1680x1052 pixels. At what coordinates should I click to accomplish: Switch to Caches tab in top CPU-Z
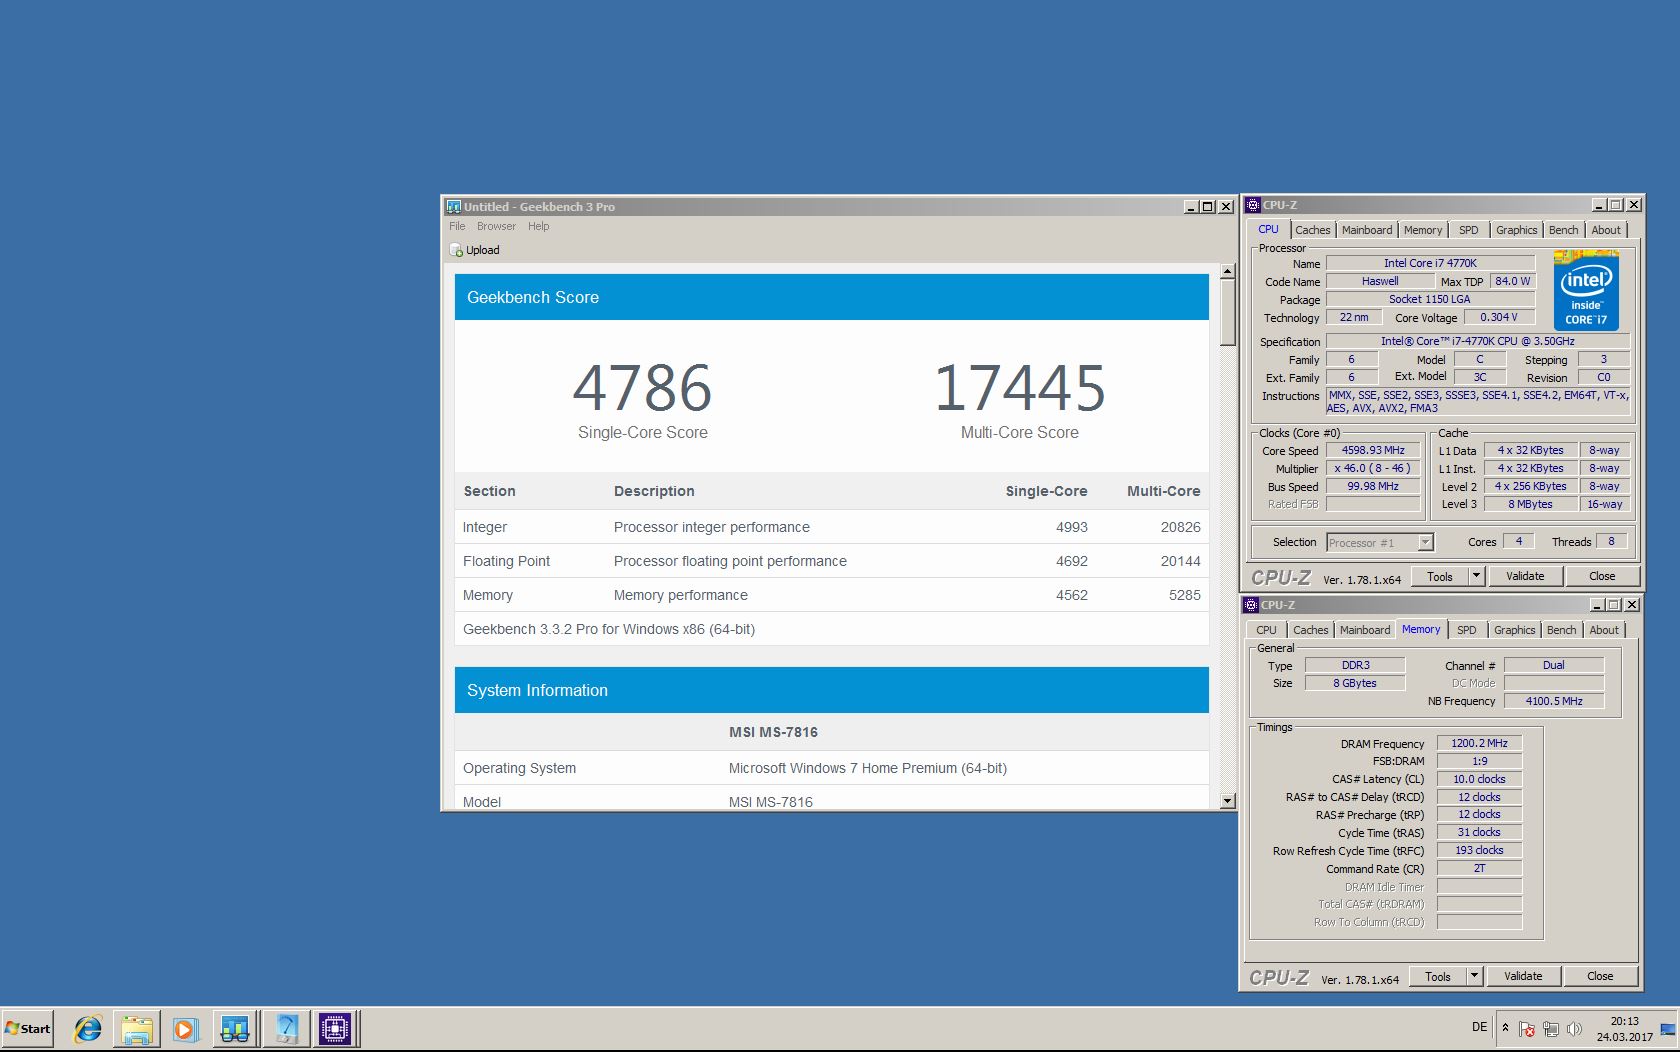(1312, 230)
